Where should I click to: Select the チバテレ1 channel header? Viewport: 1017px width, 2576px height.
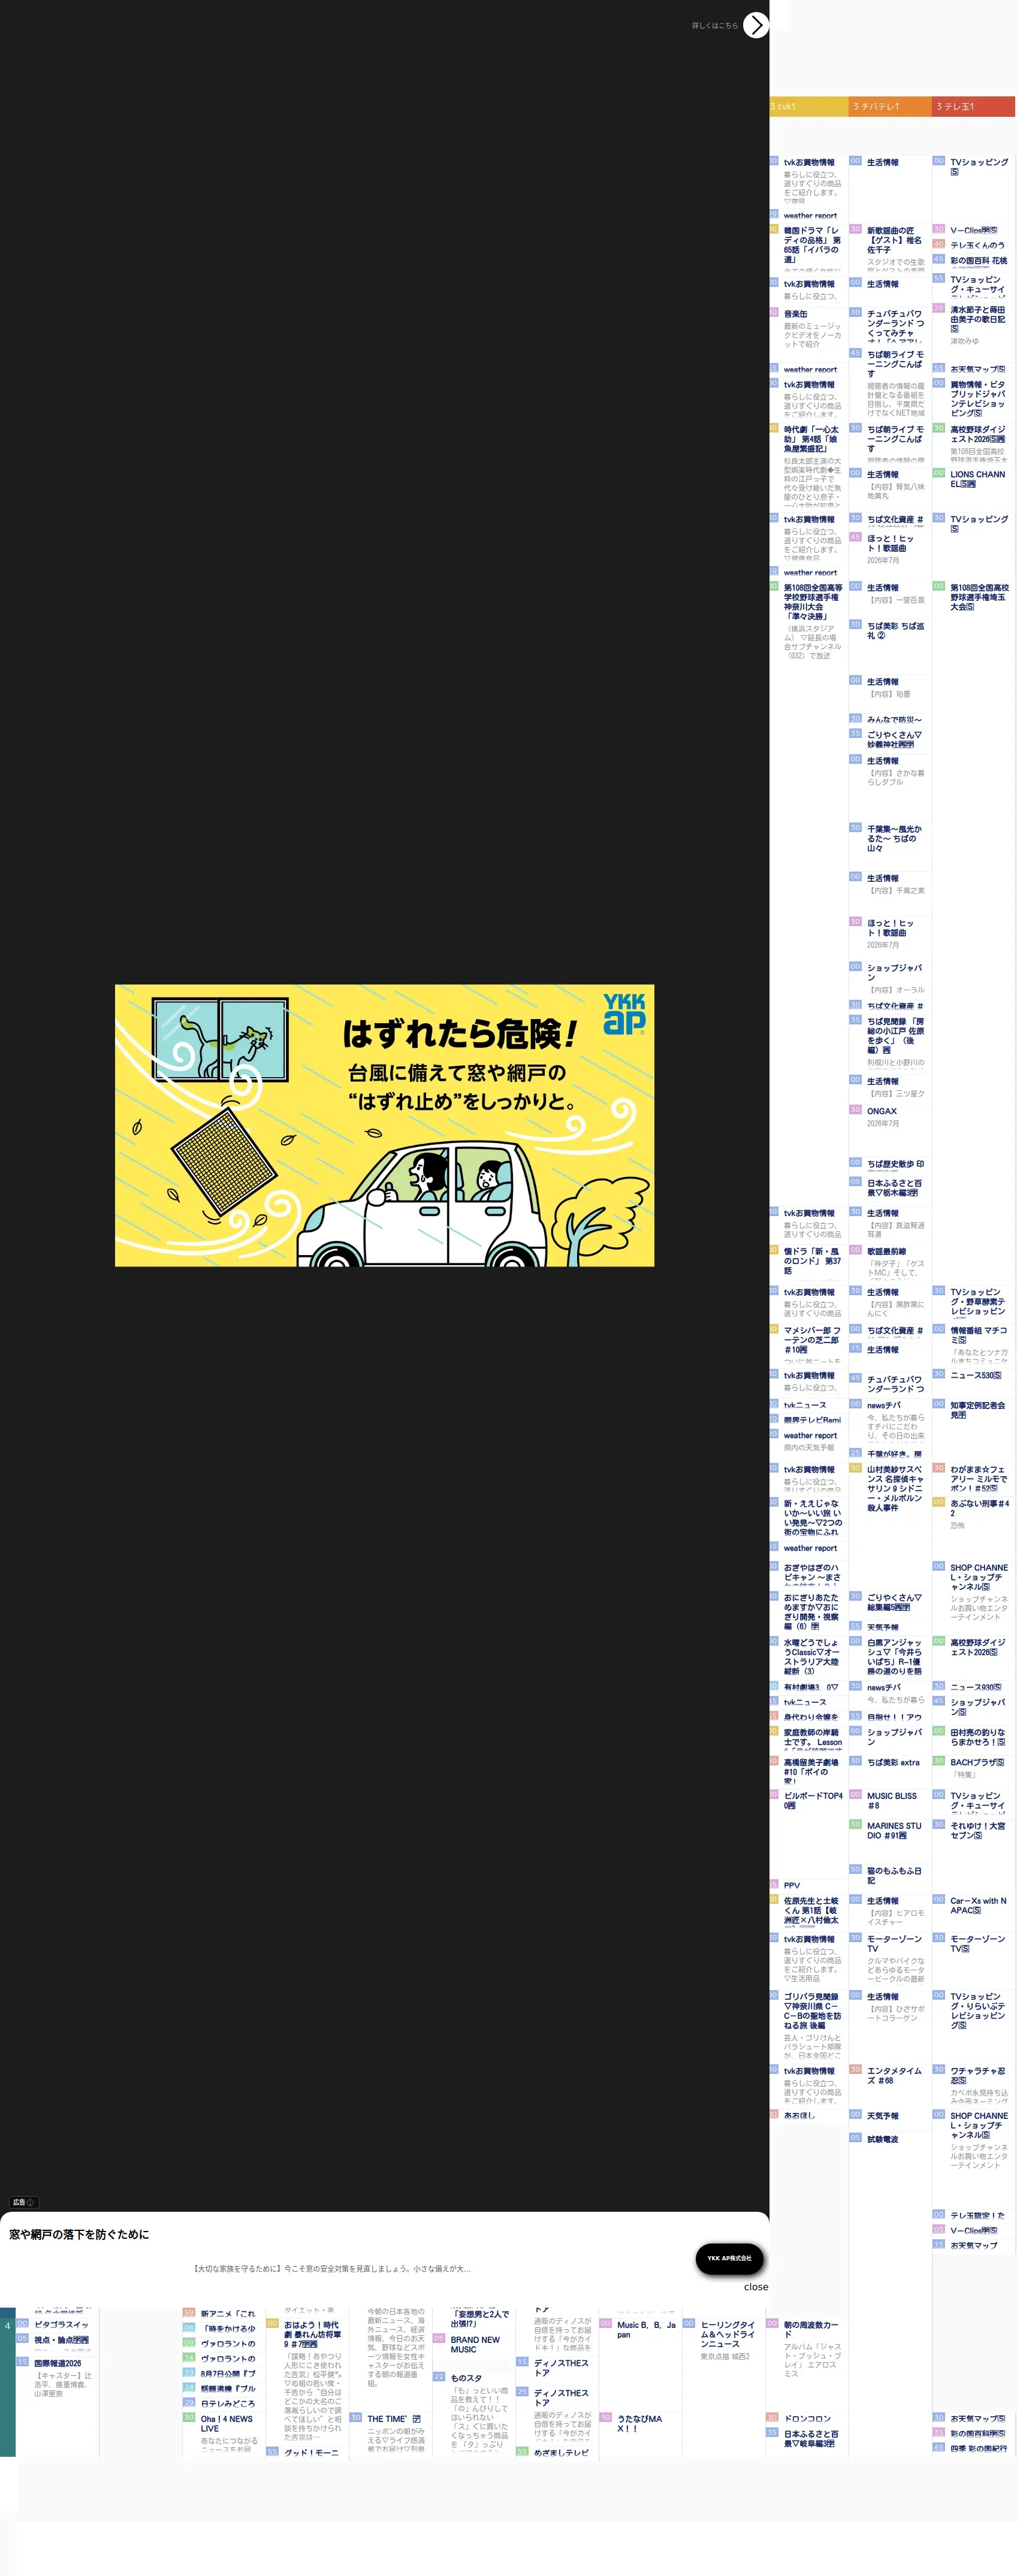coord(890,106)
